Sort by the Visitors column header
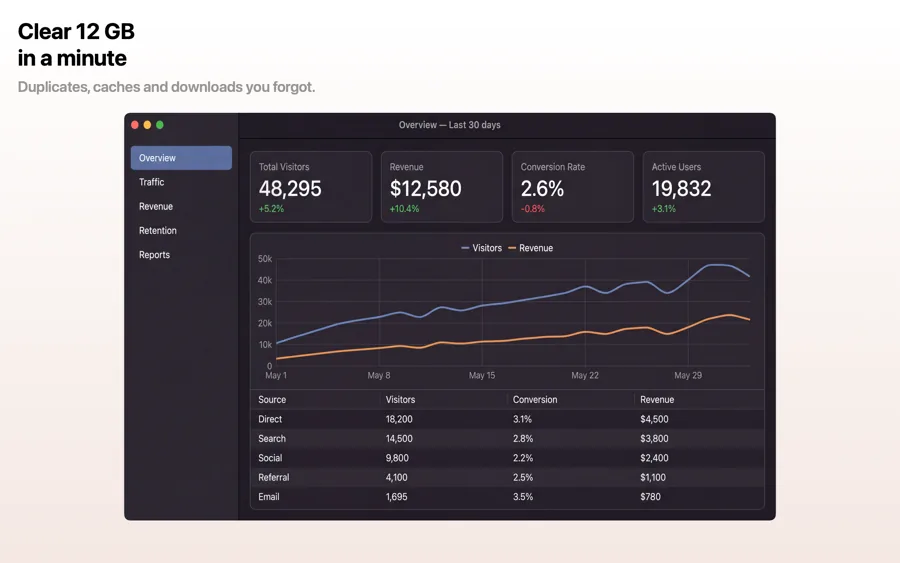900x563 pixels. 400,399
